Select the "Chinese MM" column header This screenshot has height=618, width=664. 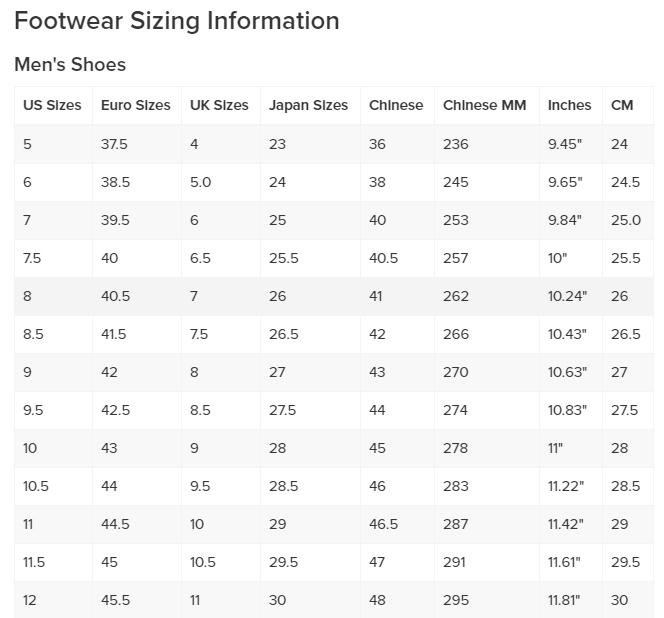pos(484,105)
